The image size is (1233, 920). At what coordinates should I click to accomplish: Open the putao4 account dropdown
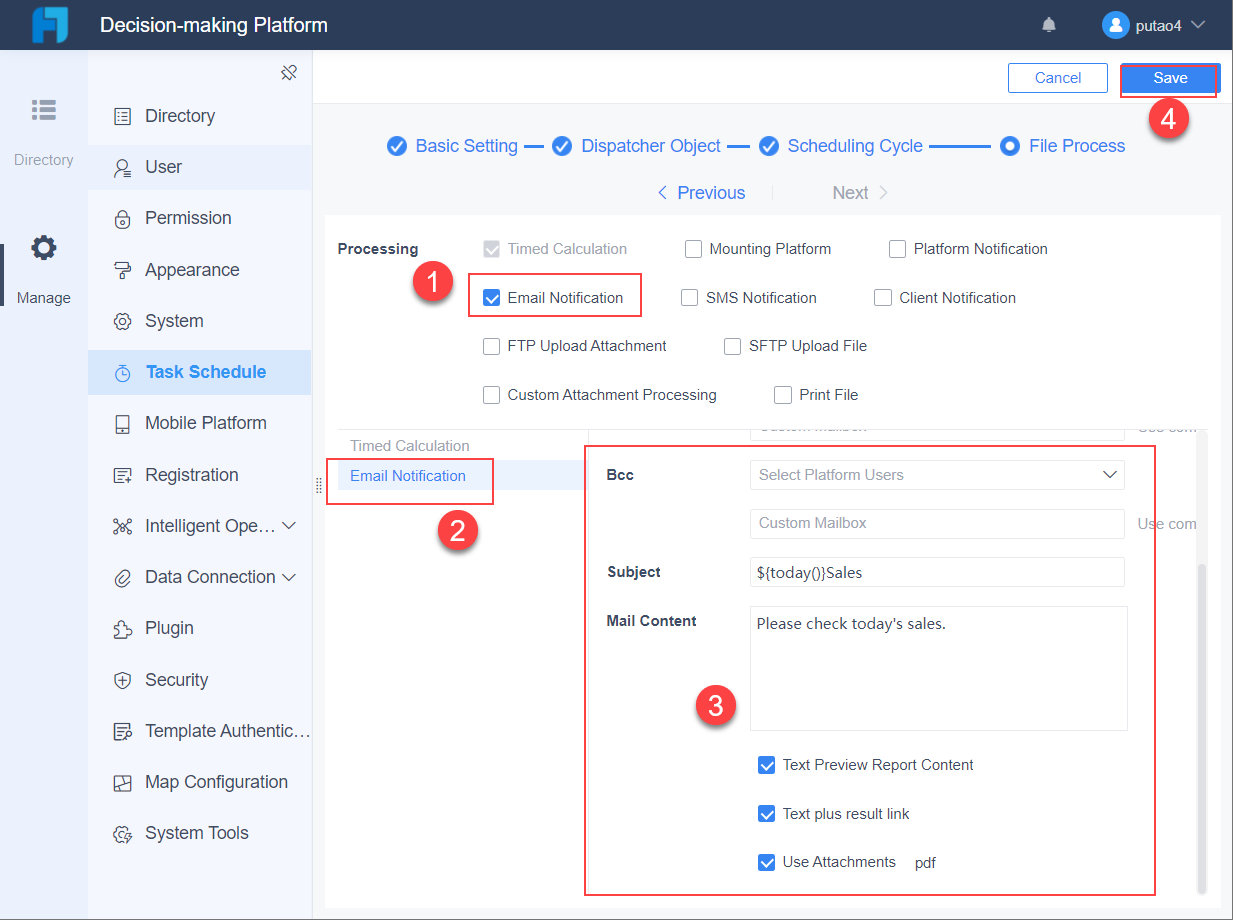1154,24
